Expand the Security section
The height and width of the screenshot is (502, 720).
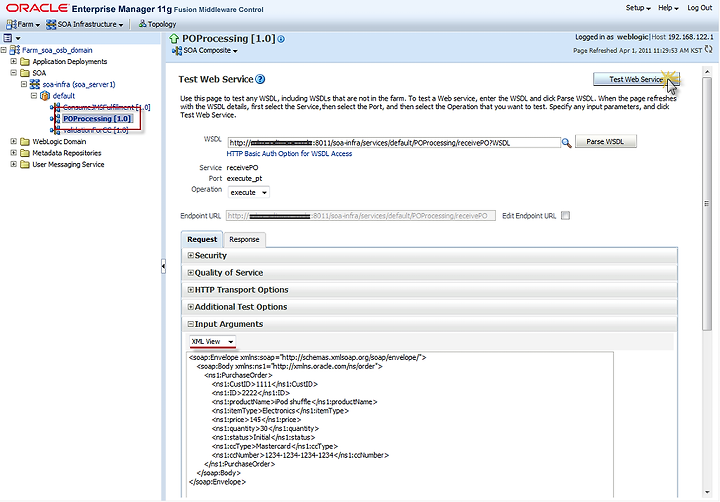191,255
